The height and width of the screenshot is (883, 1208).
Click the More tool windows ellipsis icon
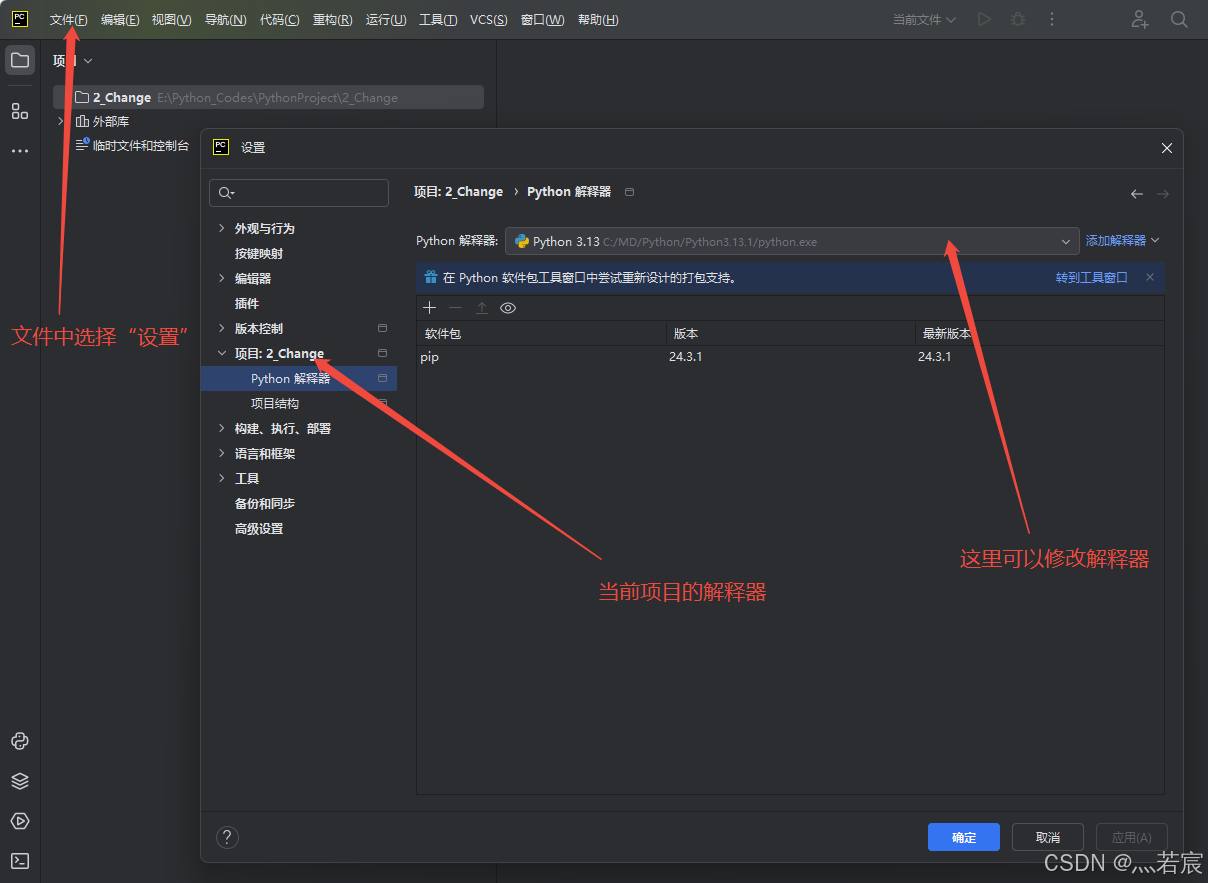coord(20,150)
